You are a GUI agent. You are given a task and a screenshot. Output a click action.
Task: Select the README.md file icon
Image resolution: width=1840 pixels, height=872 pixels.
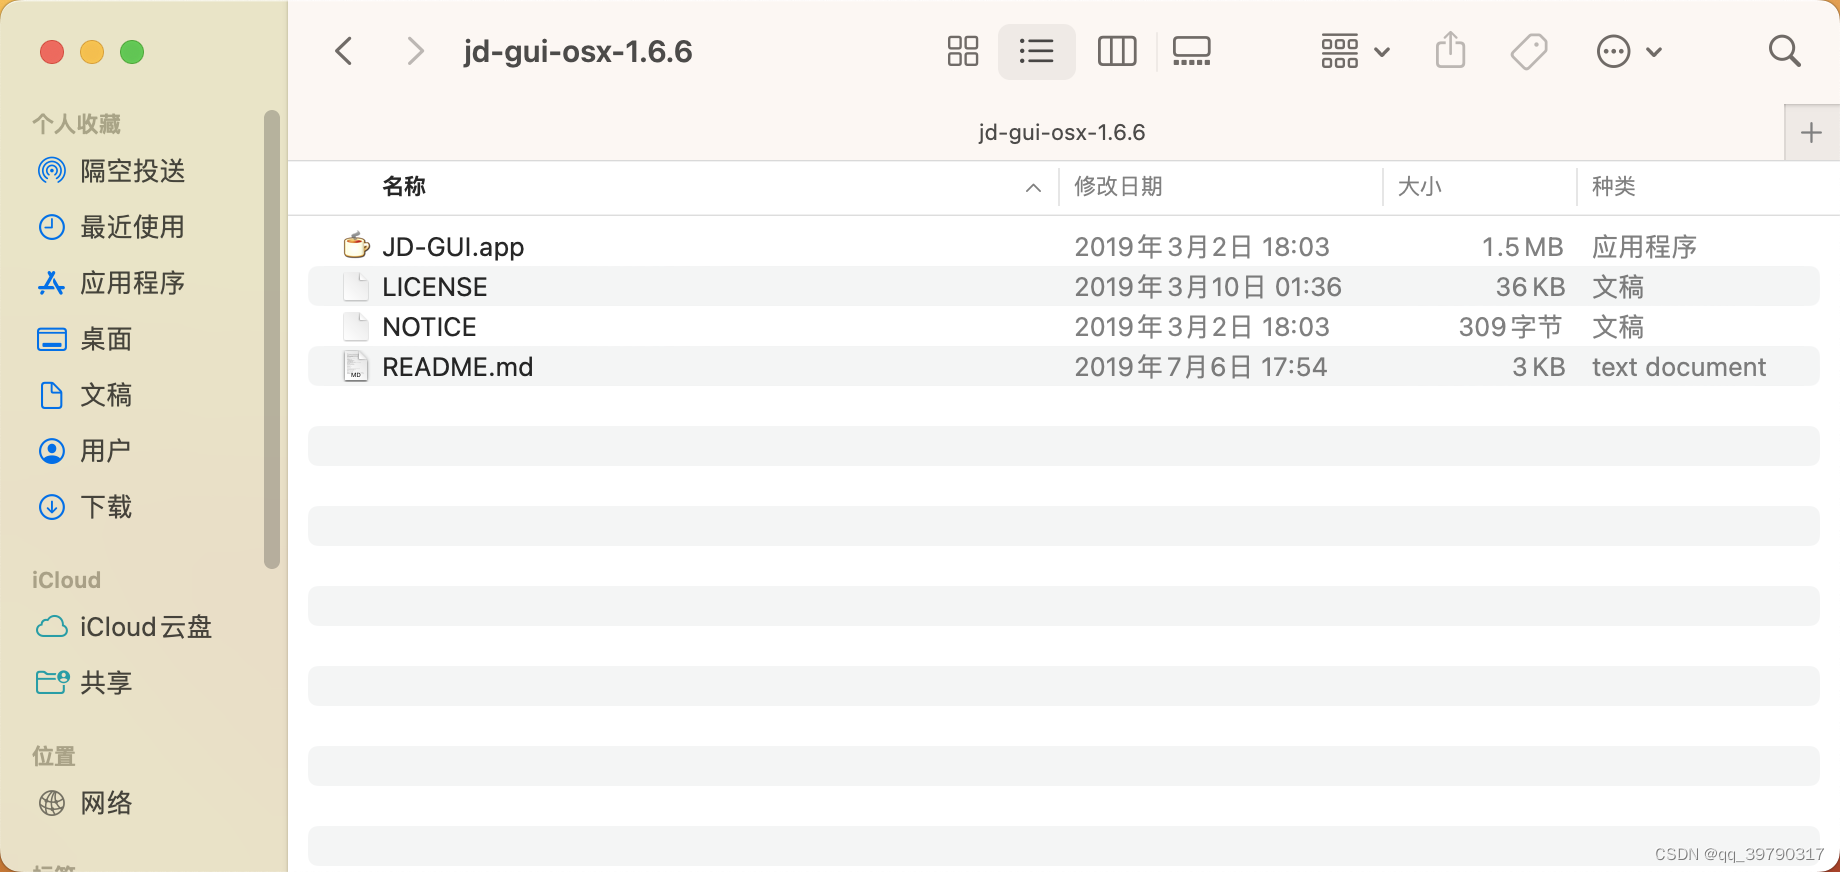point(356,366)
